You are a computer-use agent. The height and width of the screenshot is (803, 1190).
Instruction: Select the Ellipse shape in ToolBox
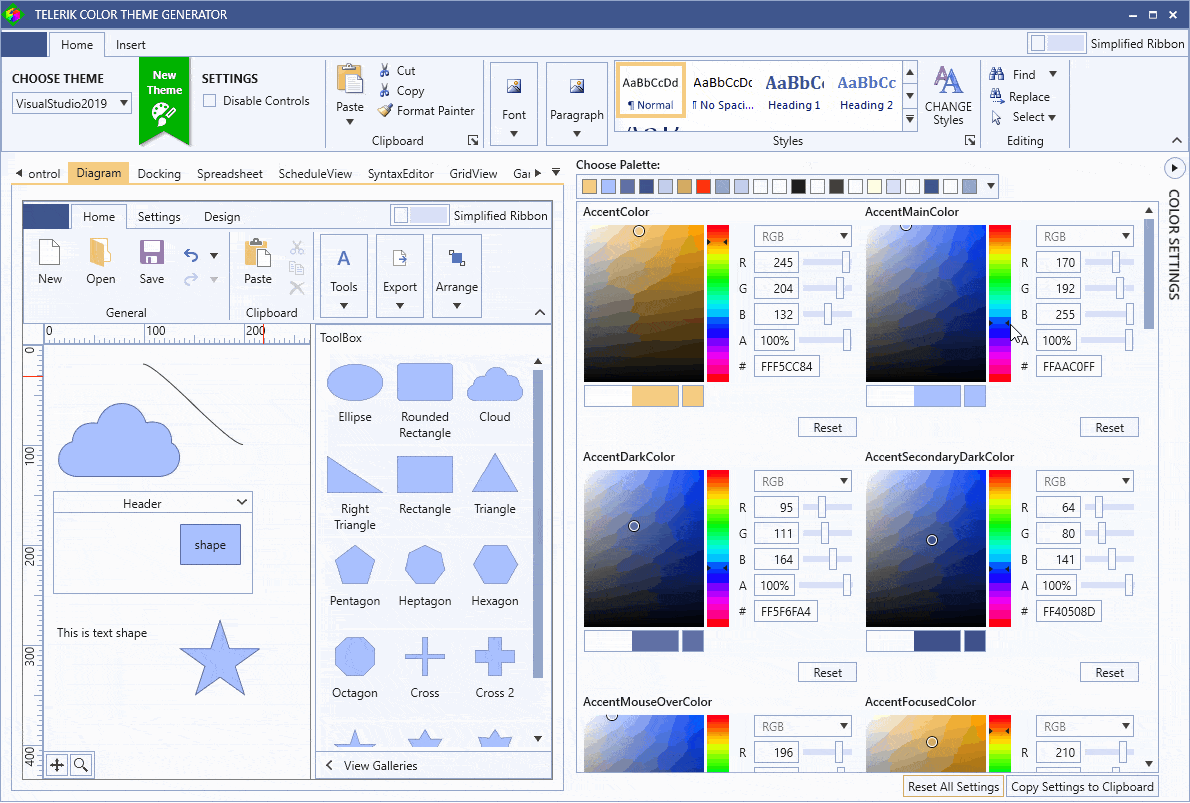pos(354,382)
